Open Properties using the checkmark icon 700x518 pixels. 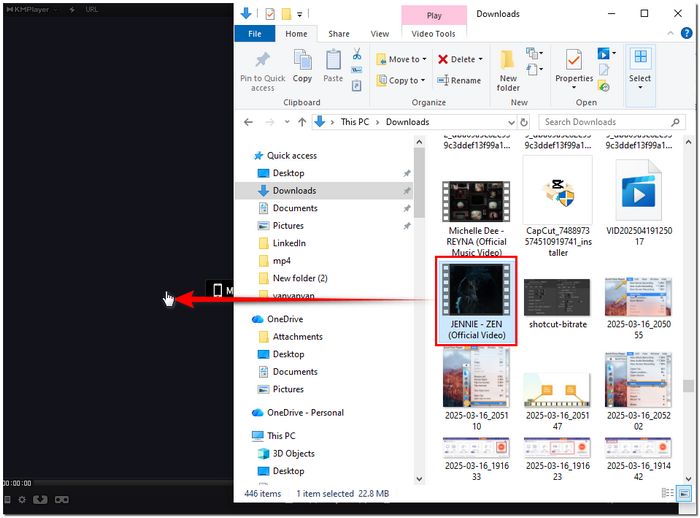(574, 66)
